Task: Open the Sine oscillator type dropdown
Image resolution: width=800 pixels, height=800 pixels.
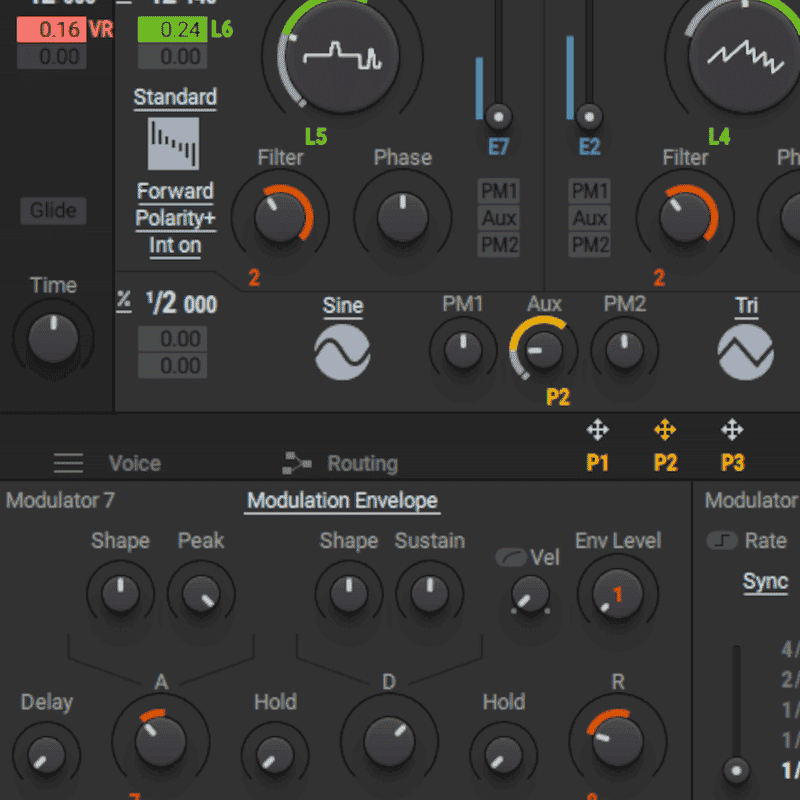Action: pyautogui.click(x=343, y=306)
